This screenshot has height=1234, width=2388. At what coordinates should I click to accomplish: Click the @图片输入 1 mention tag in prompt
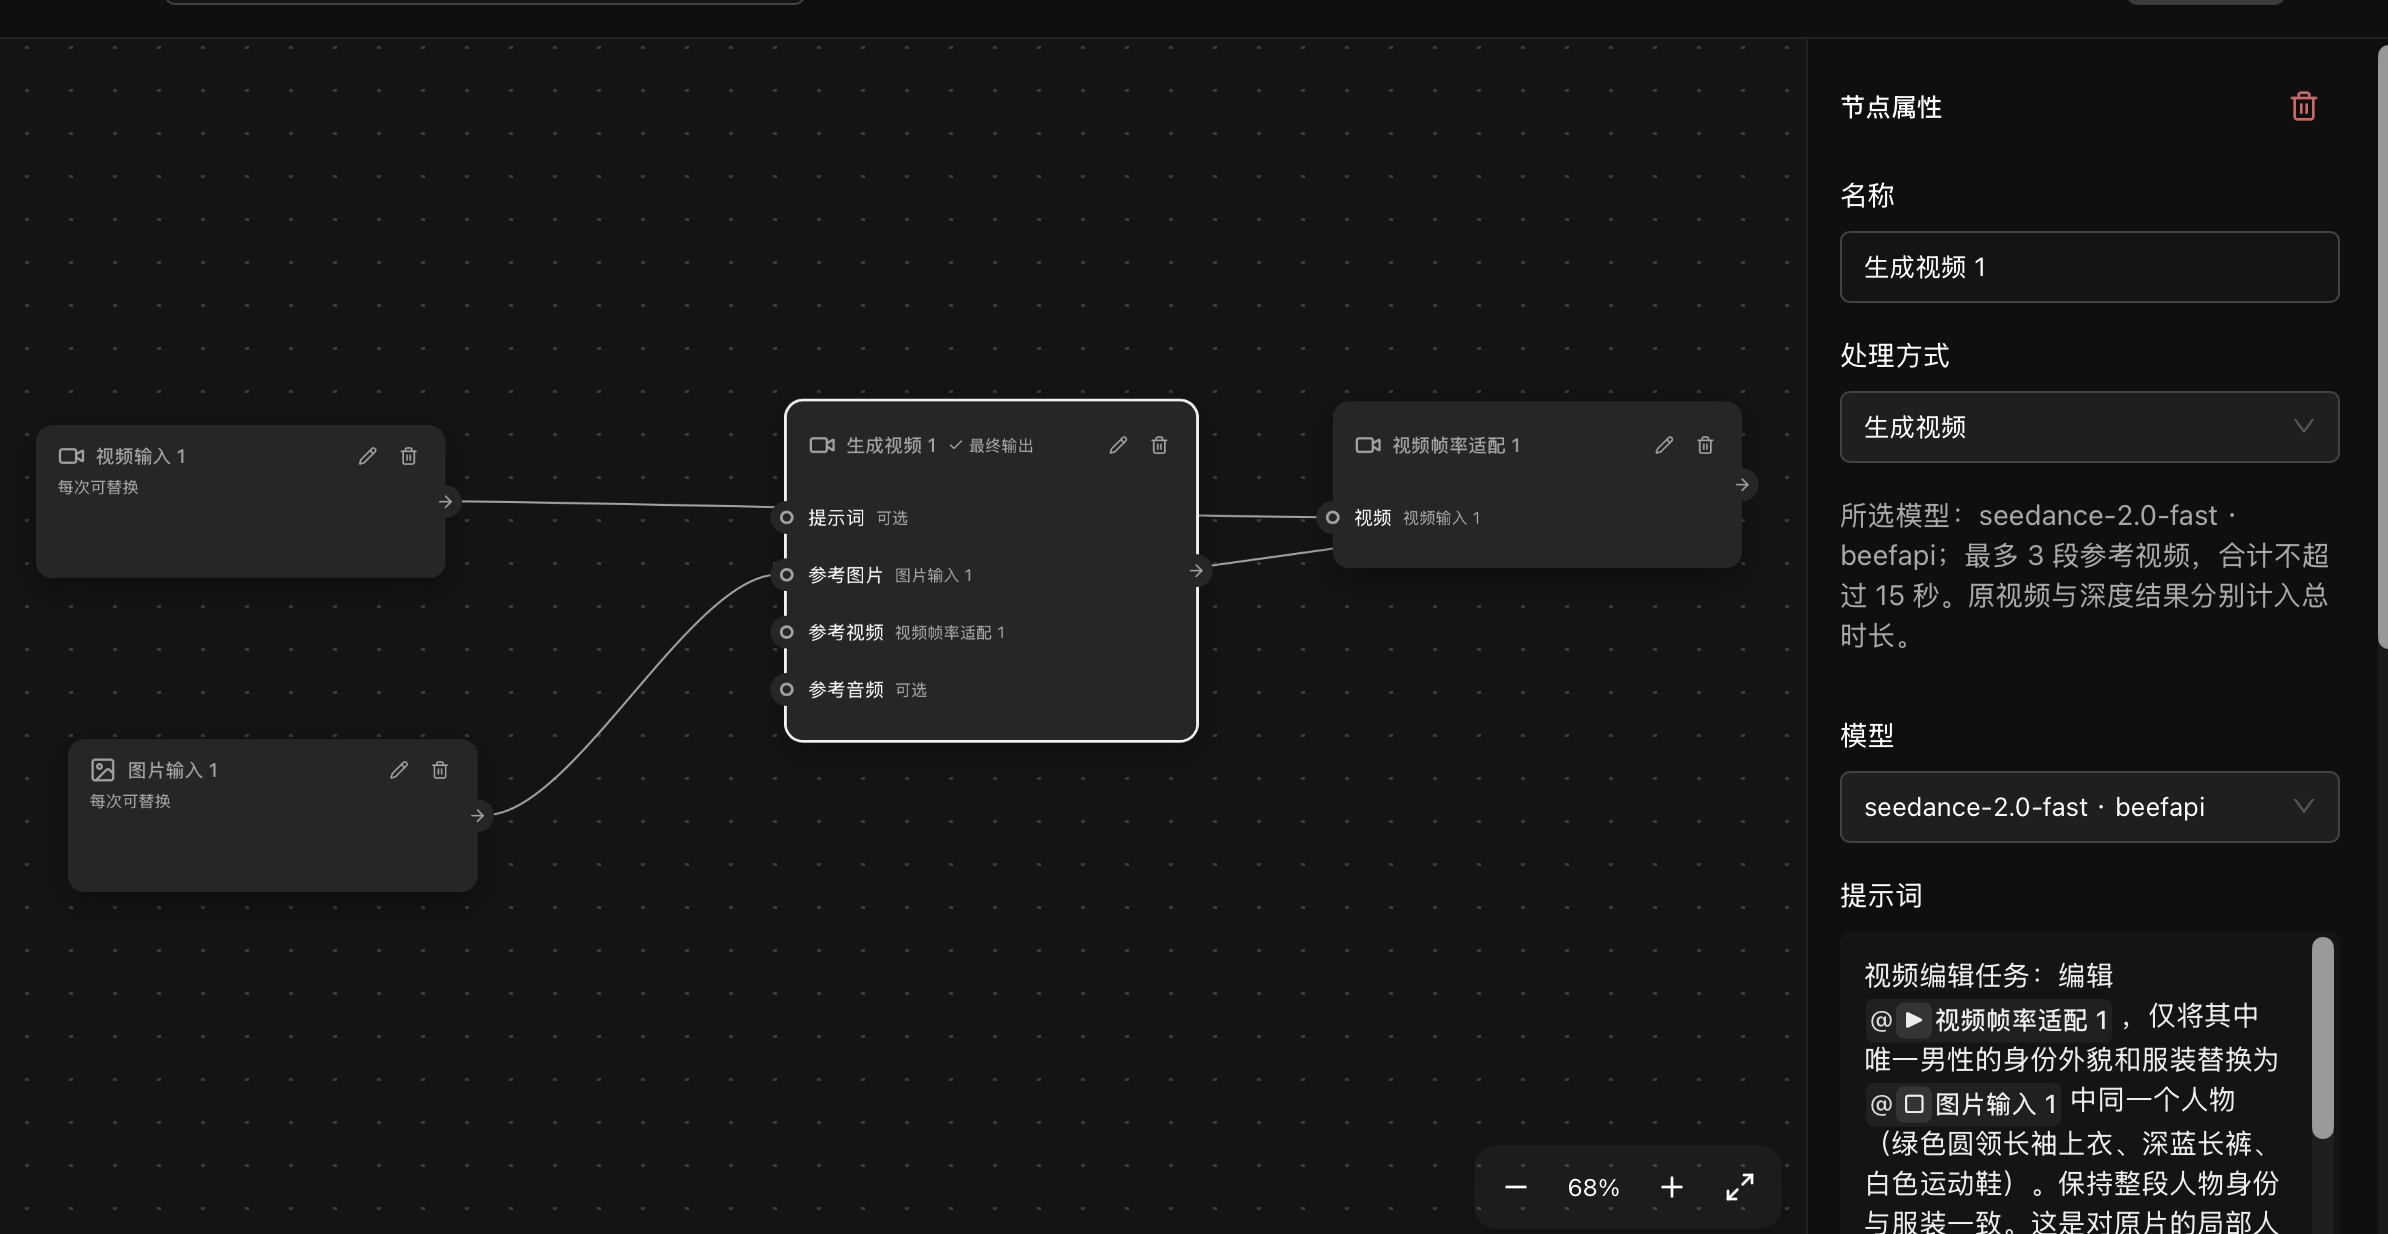point(1962,1104)
